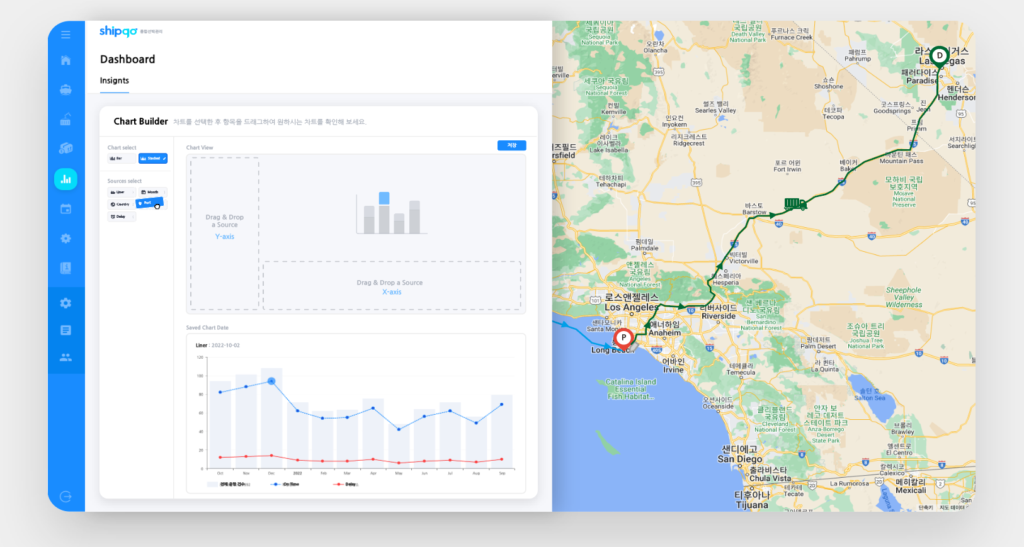Click the Sheephole Valley Wilderness label on map

point(904,297)
